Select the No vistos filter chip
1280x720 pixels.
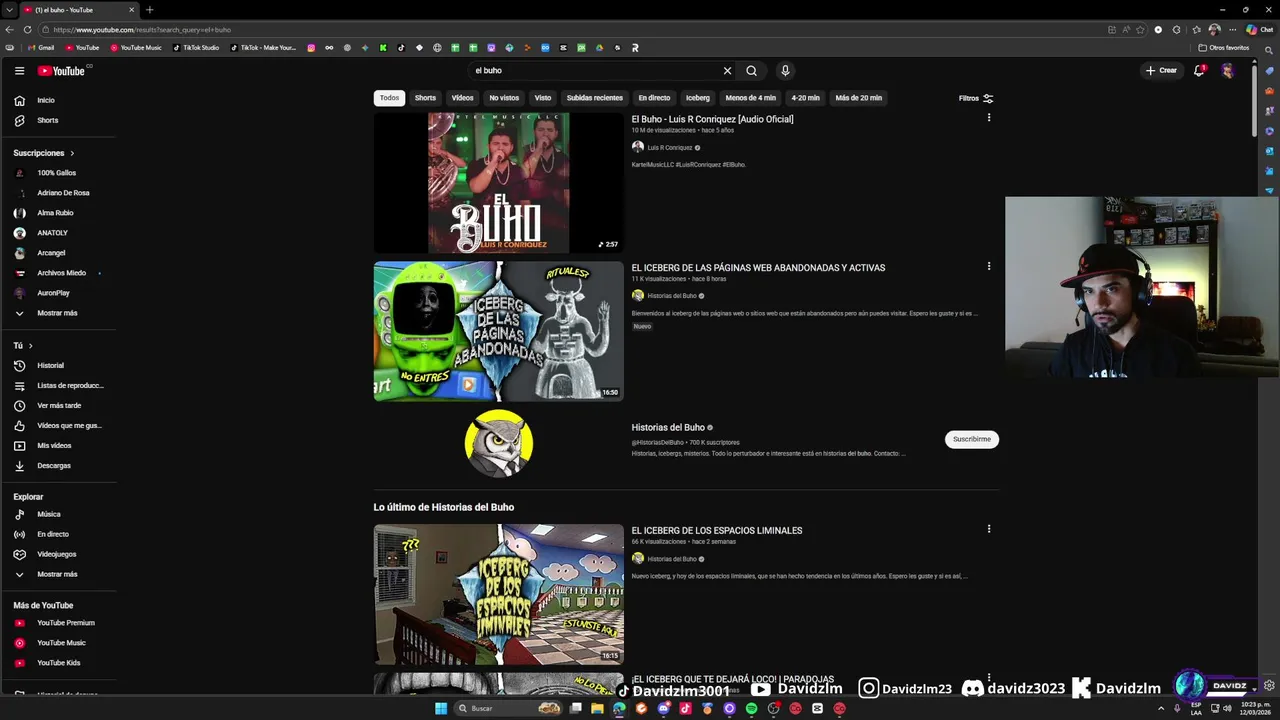click(x=504, y=98)
